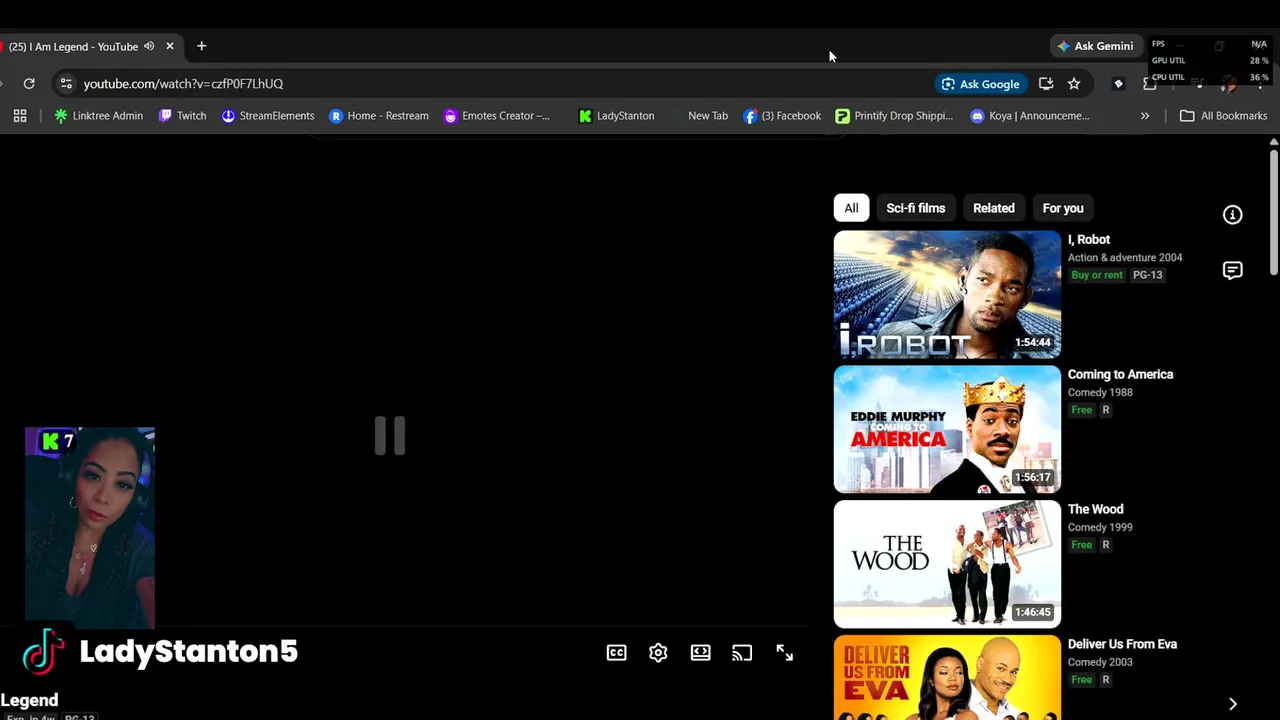
Task: Click the Ask Google button
Action: click(x=980, y=84)
